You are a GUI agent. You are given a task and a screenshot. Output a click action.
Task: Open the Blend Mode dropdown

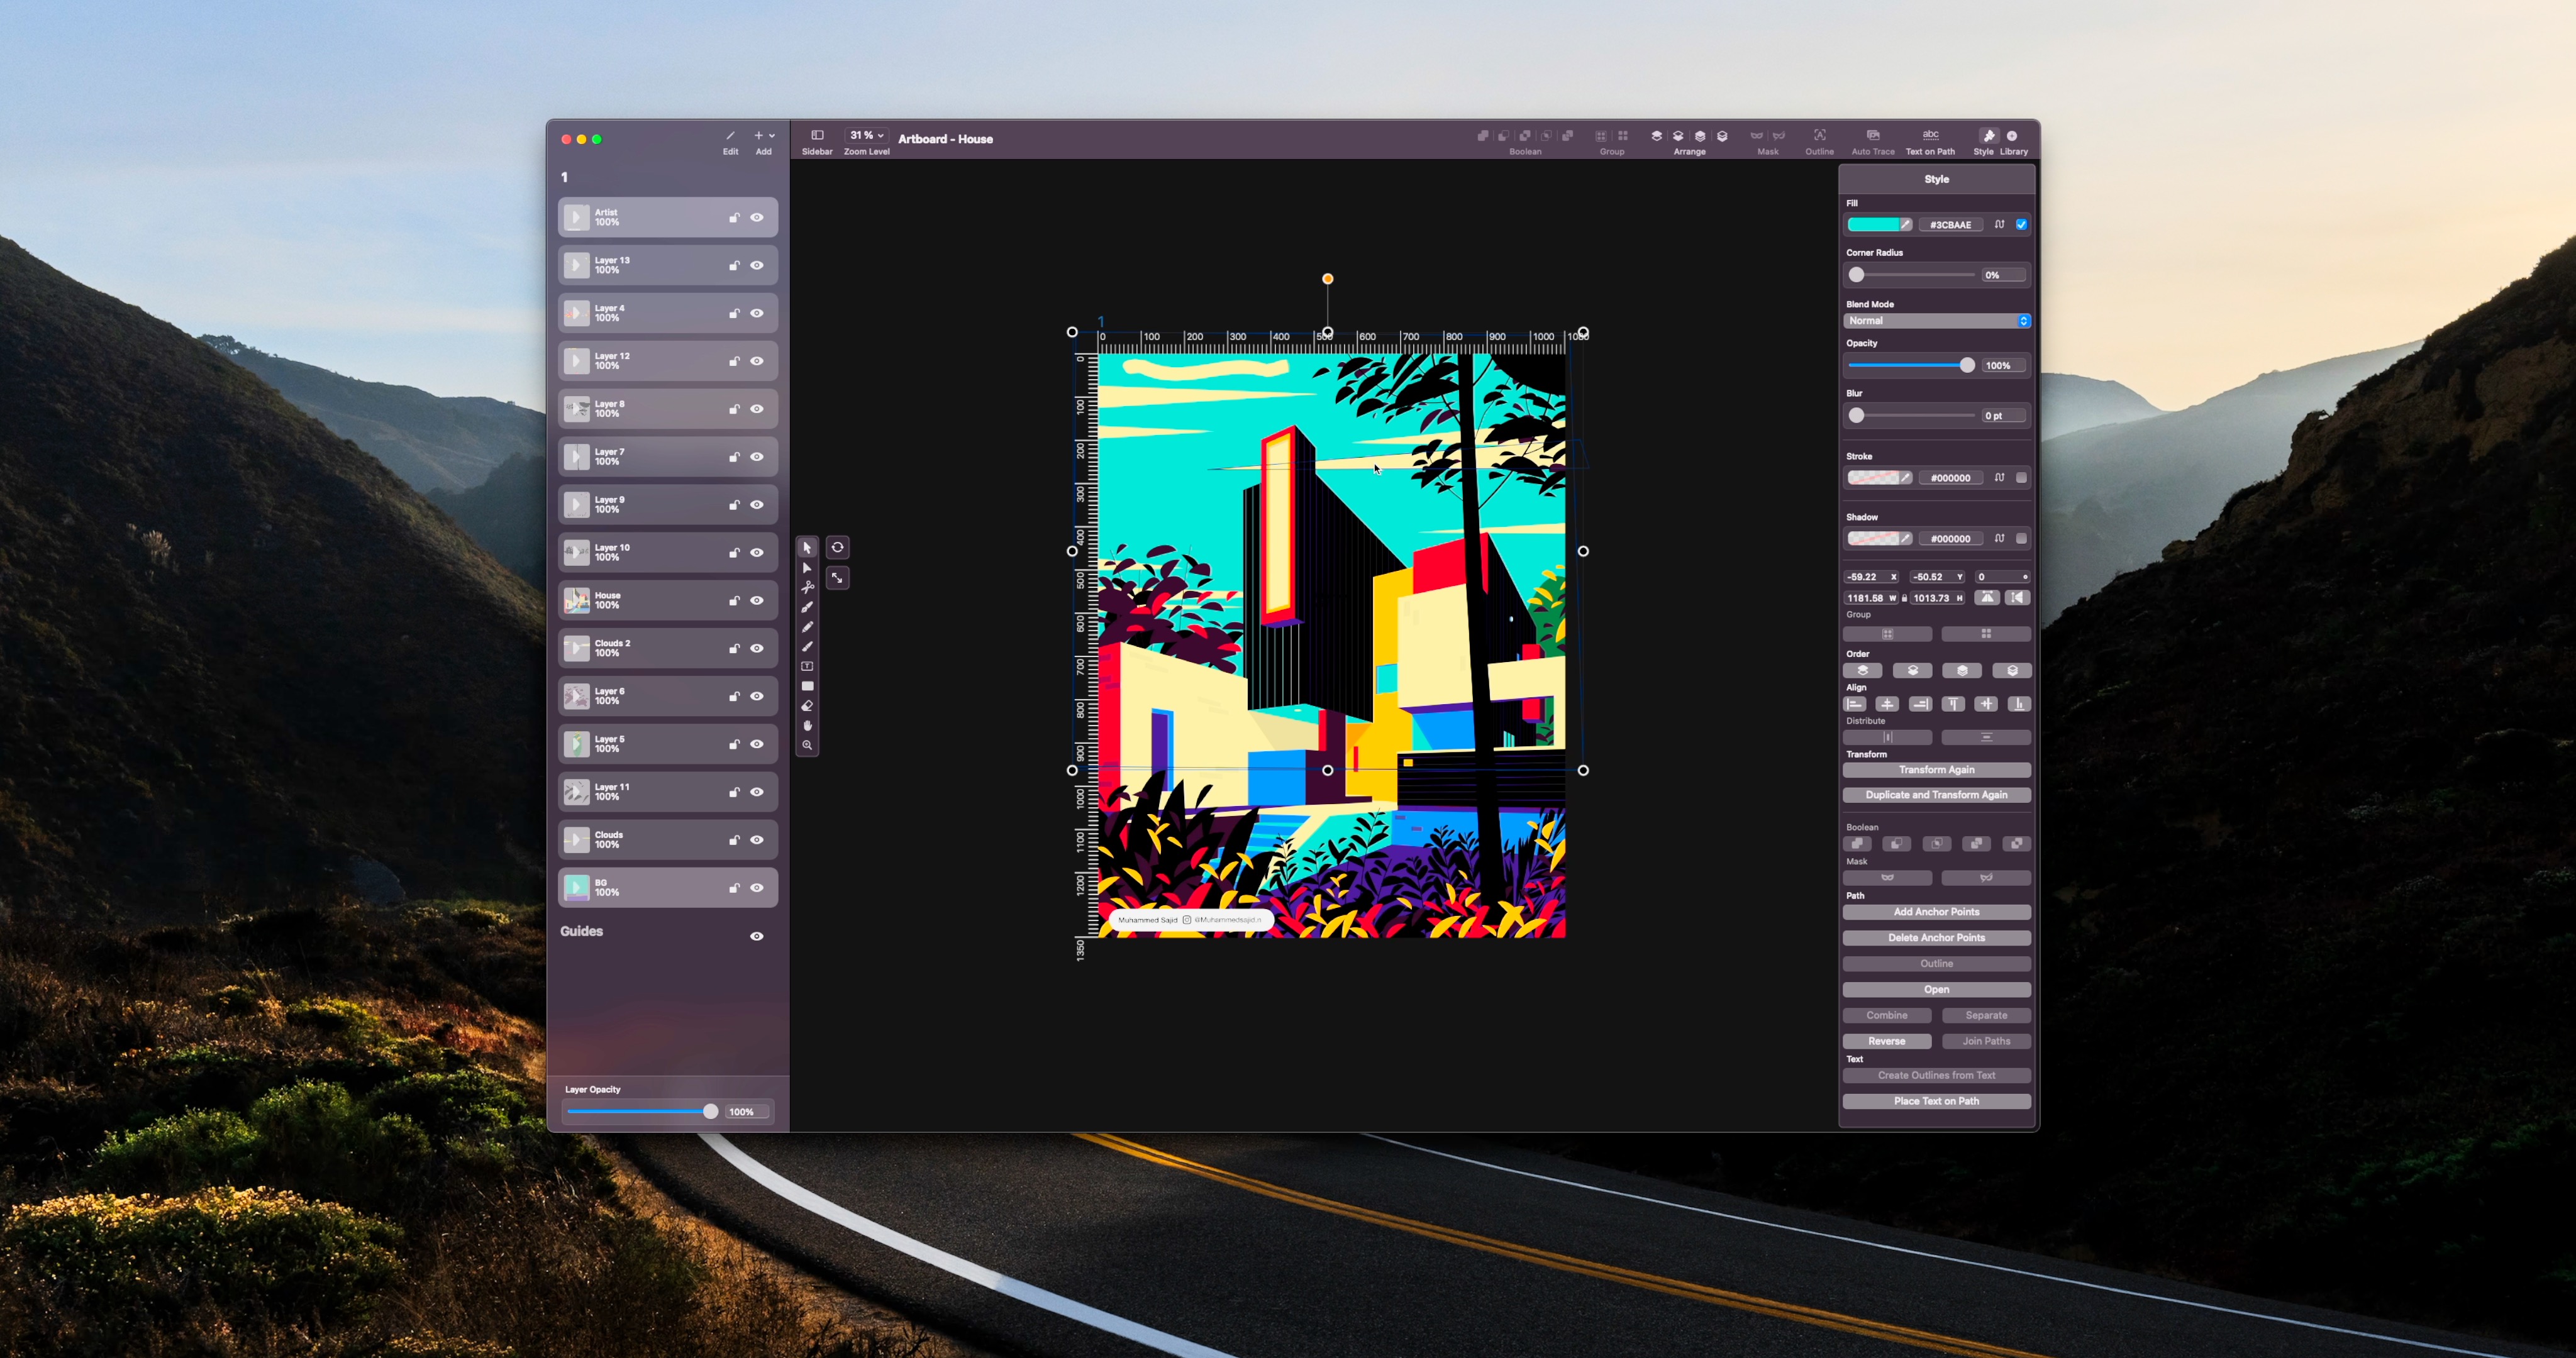(1936, 321)
